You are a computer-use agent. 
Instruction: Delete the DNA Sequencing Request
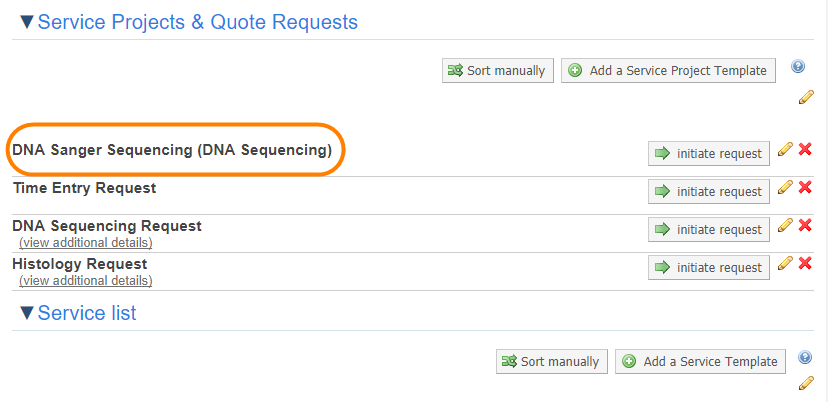click(x=805, y=225)
